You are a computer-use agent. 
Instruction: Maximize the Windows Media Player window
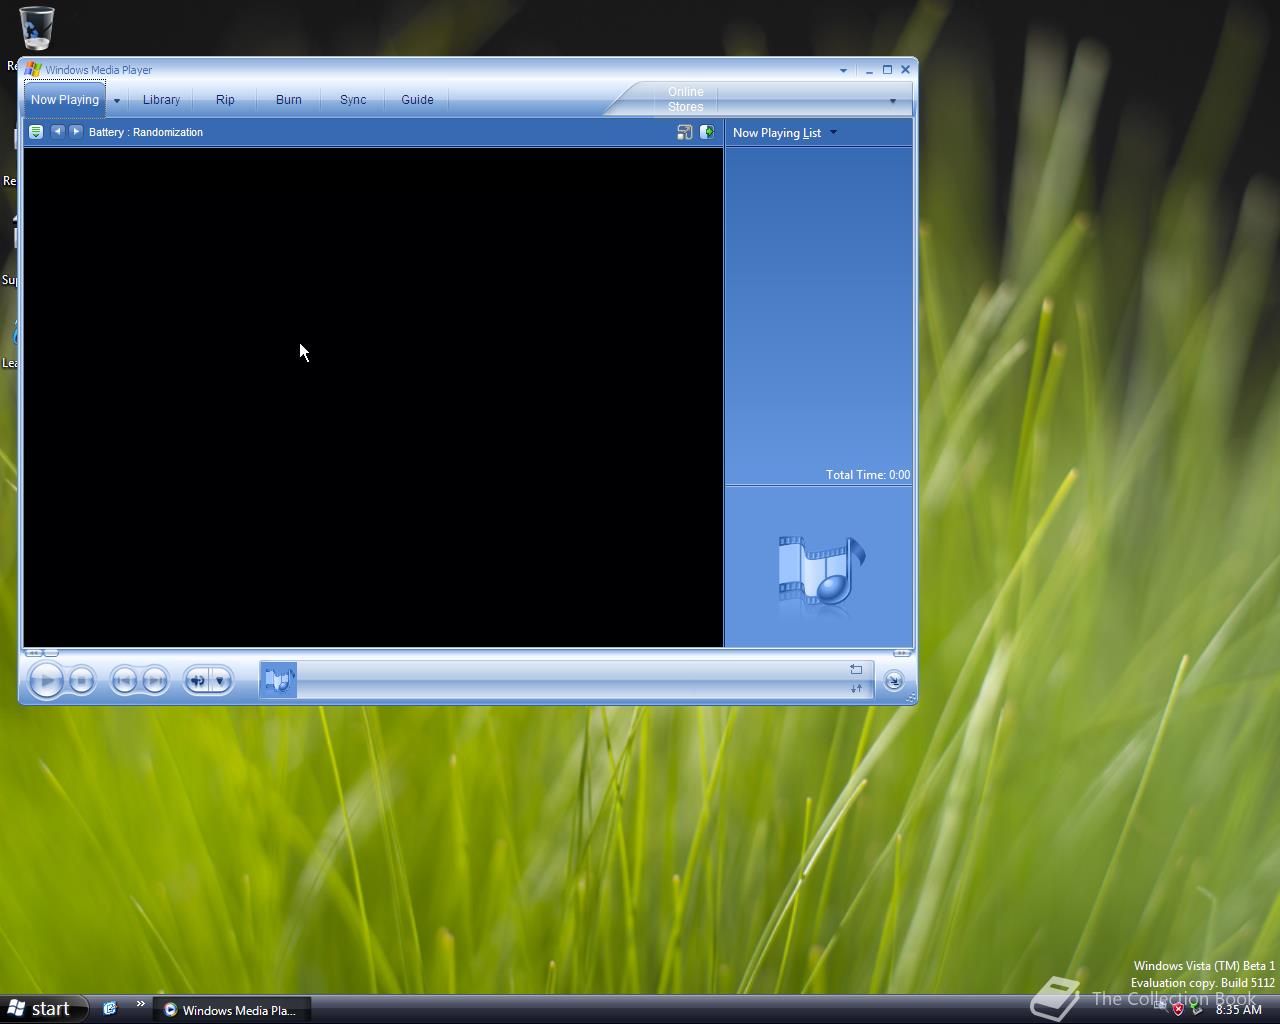coord(887,70)
